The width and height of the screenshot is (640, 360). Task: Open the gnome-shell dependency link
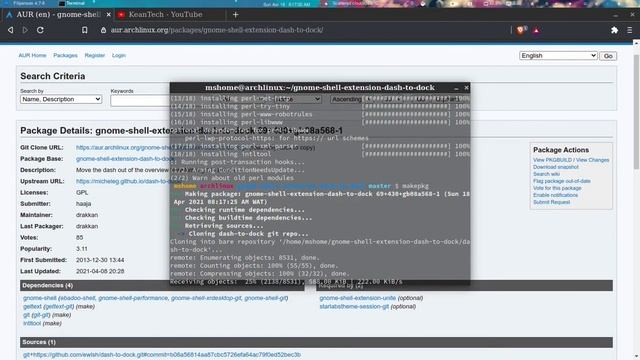click(40, 298)
